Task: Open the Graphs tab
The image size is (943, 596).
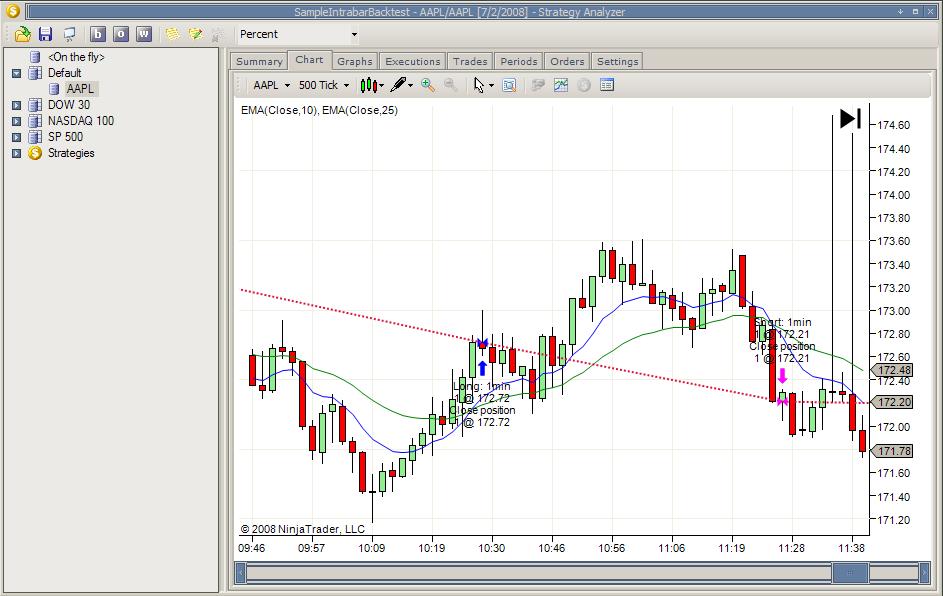Action: 355,61
